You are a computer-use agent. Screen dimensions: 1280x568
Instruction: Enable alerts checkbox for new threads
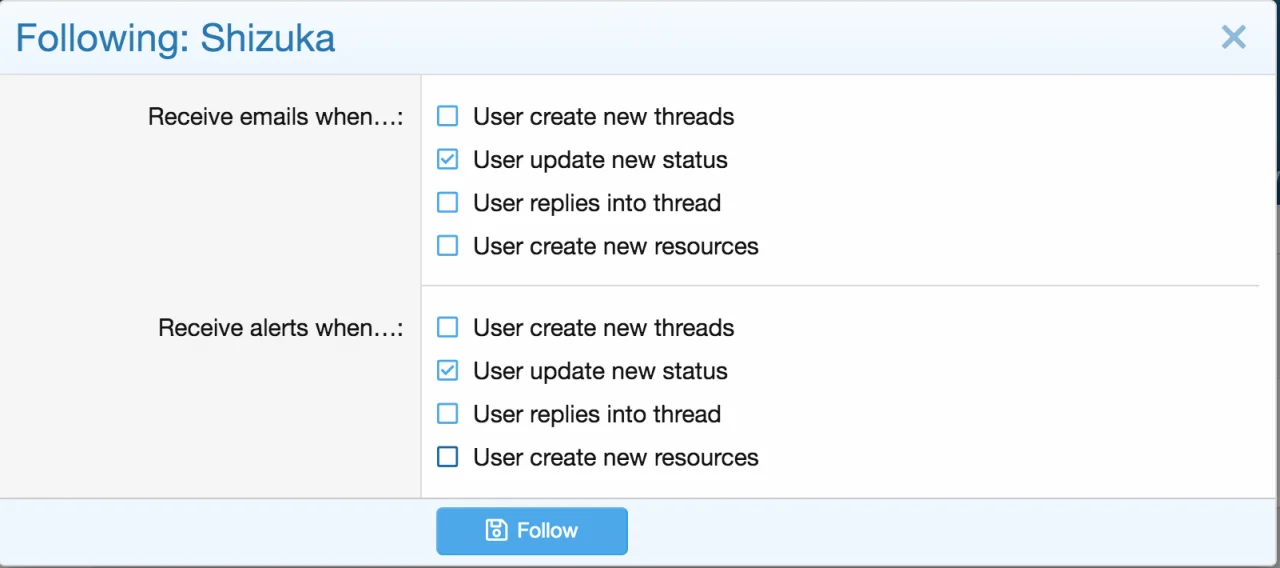(448, 328)
